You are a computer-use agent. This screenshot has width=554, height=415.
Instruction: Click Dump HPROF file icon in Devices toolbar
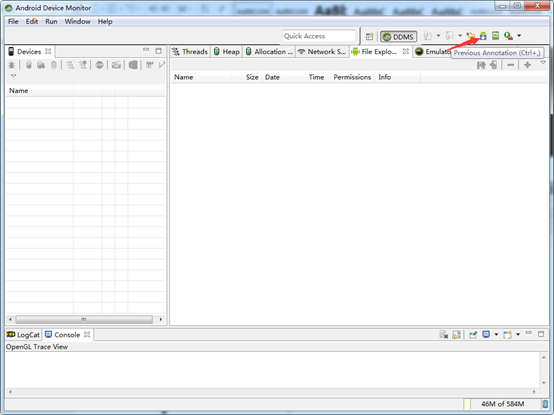[x=41, y=65]
